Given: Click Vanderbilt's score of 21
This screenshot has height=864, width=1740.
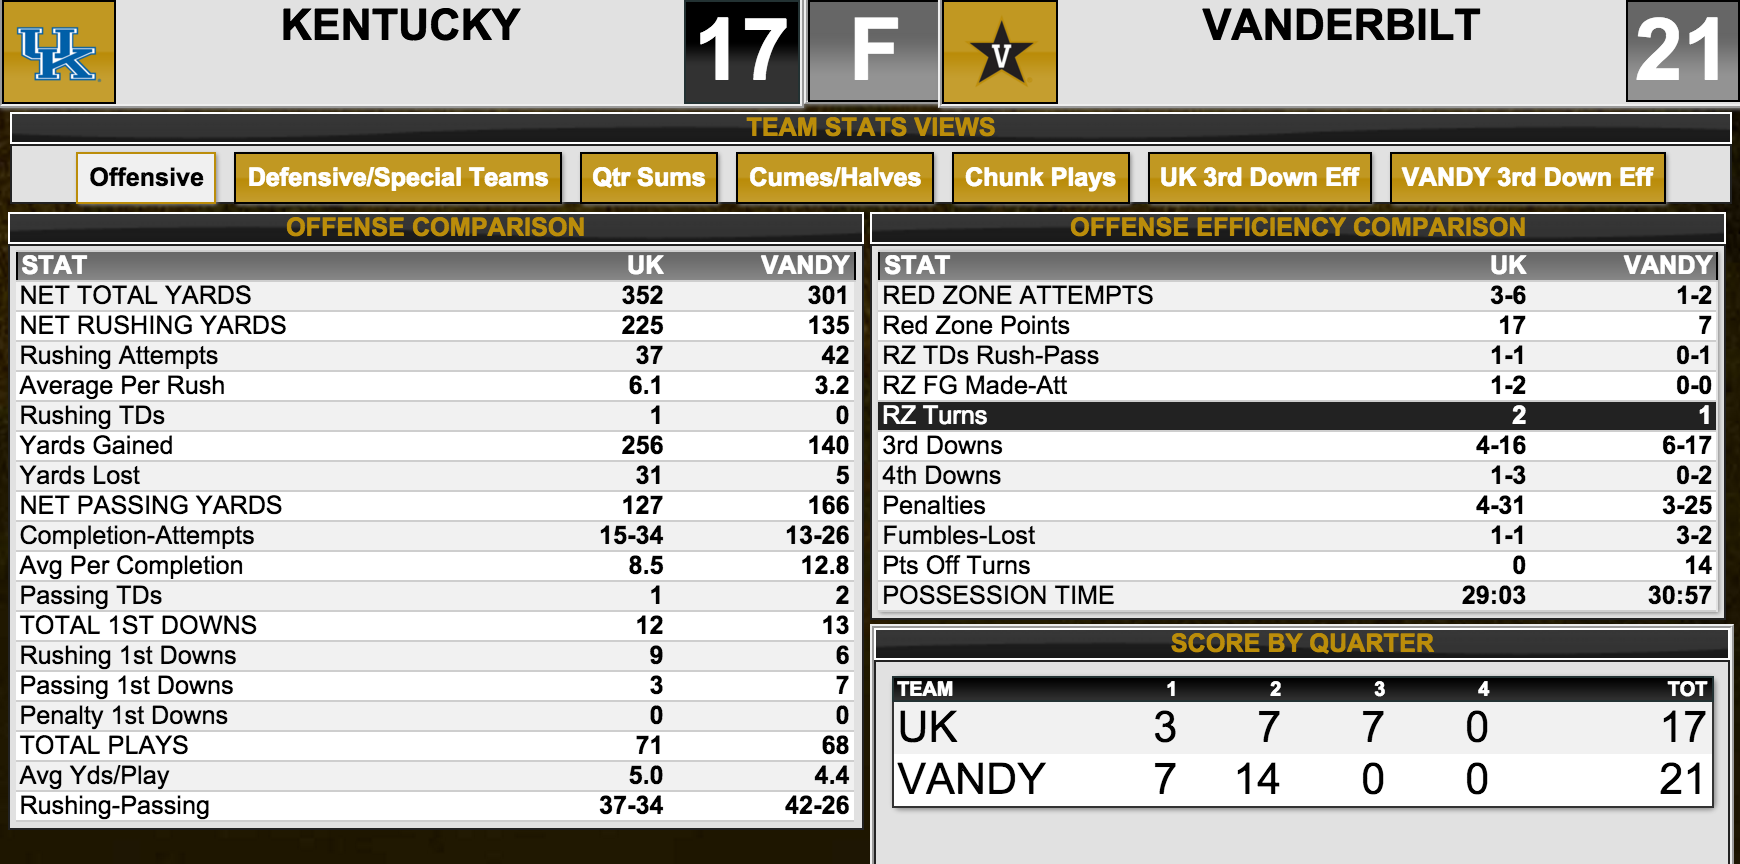Looking at the screenshot, I should (1682, 52).
